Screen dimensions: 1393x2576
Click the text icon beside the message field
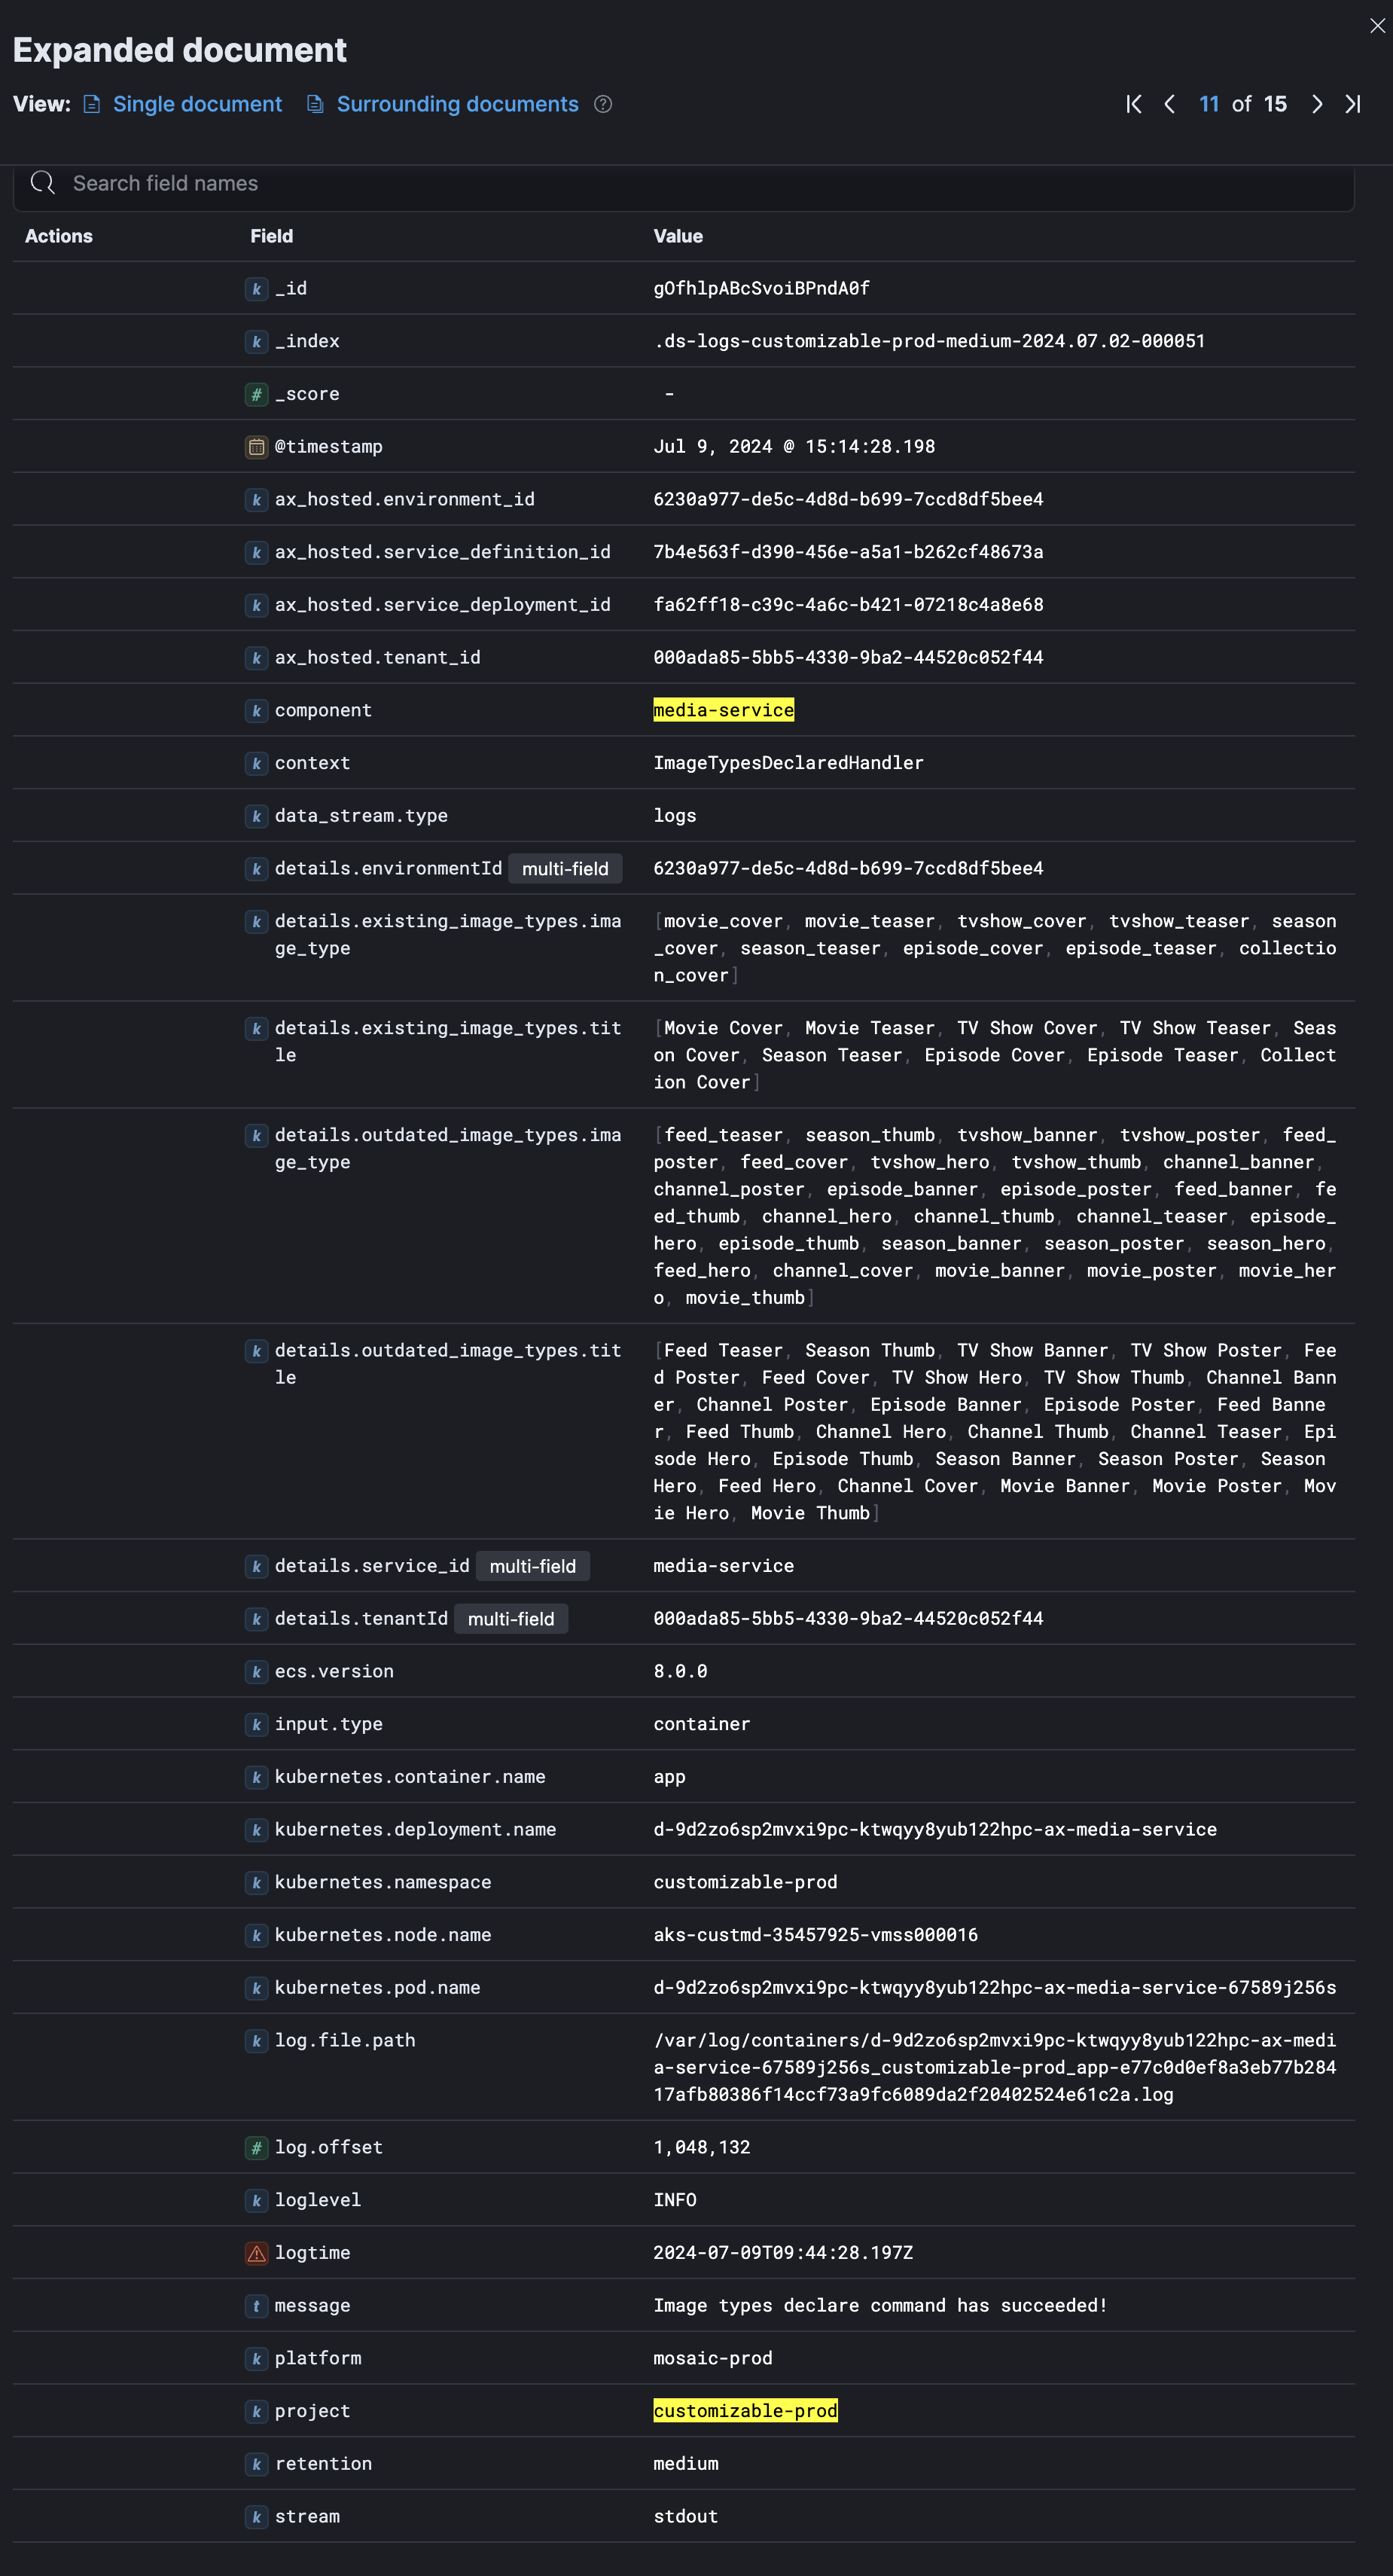(256, 2306)
